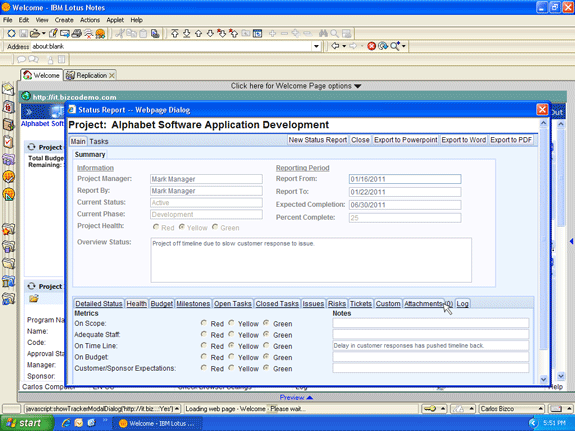Click Internet Explorer quick launch icon
Image resolution: width=575 pixels, height=431 pixels.
click(x=66, y=423)
